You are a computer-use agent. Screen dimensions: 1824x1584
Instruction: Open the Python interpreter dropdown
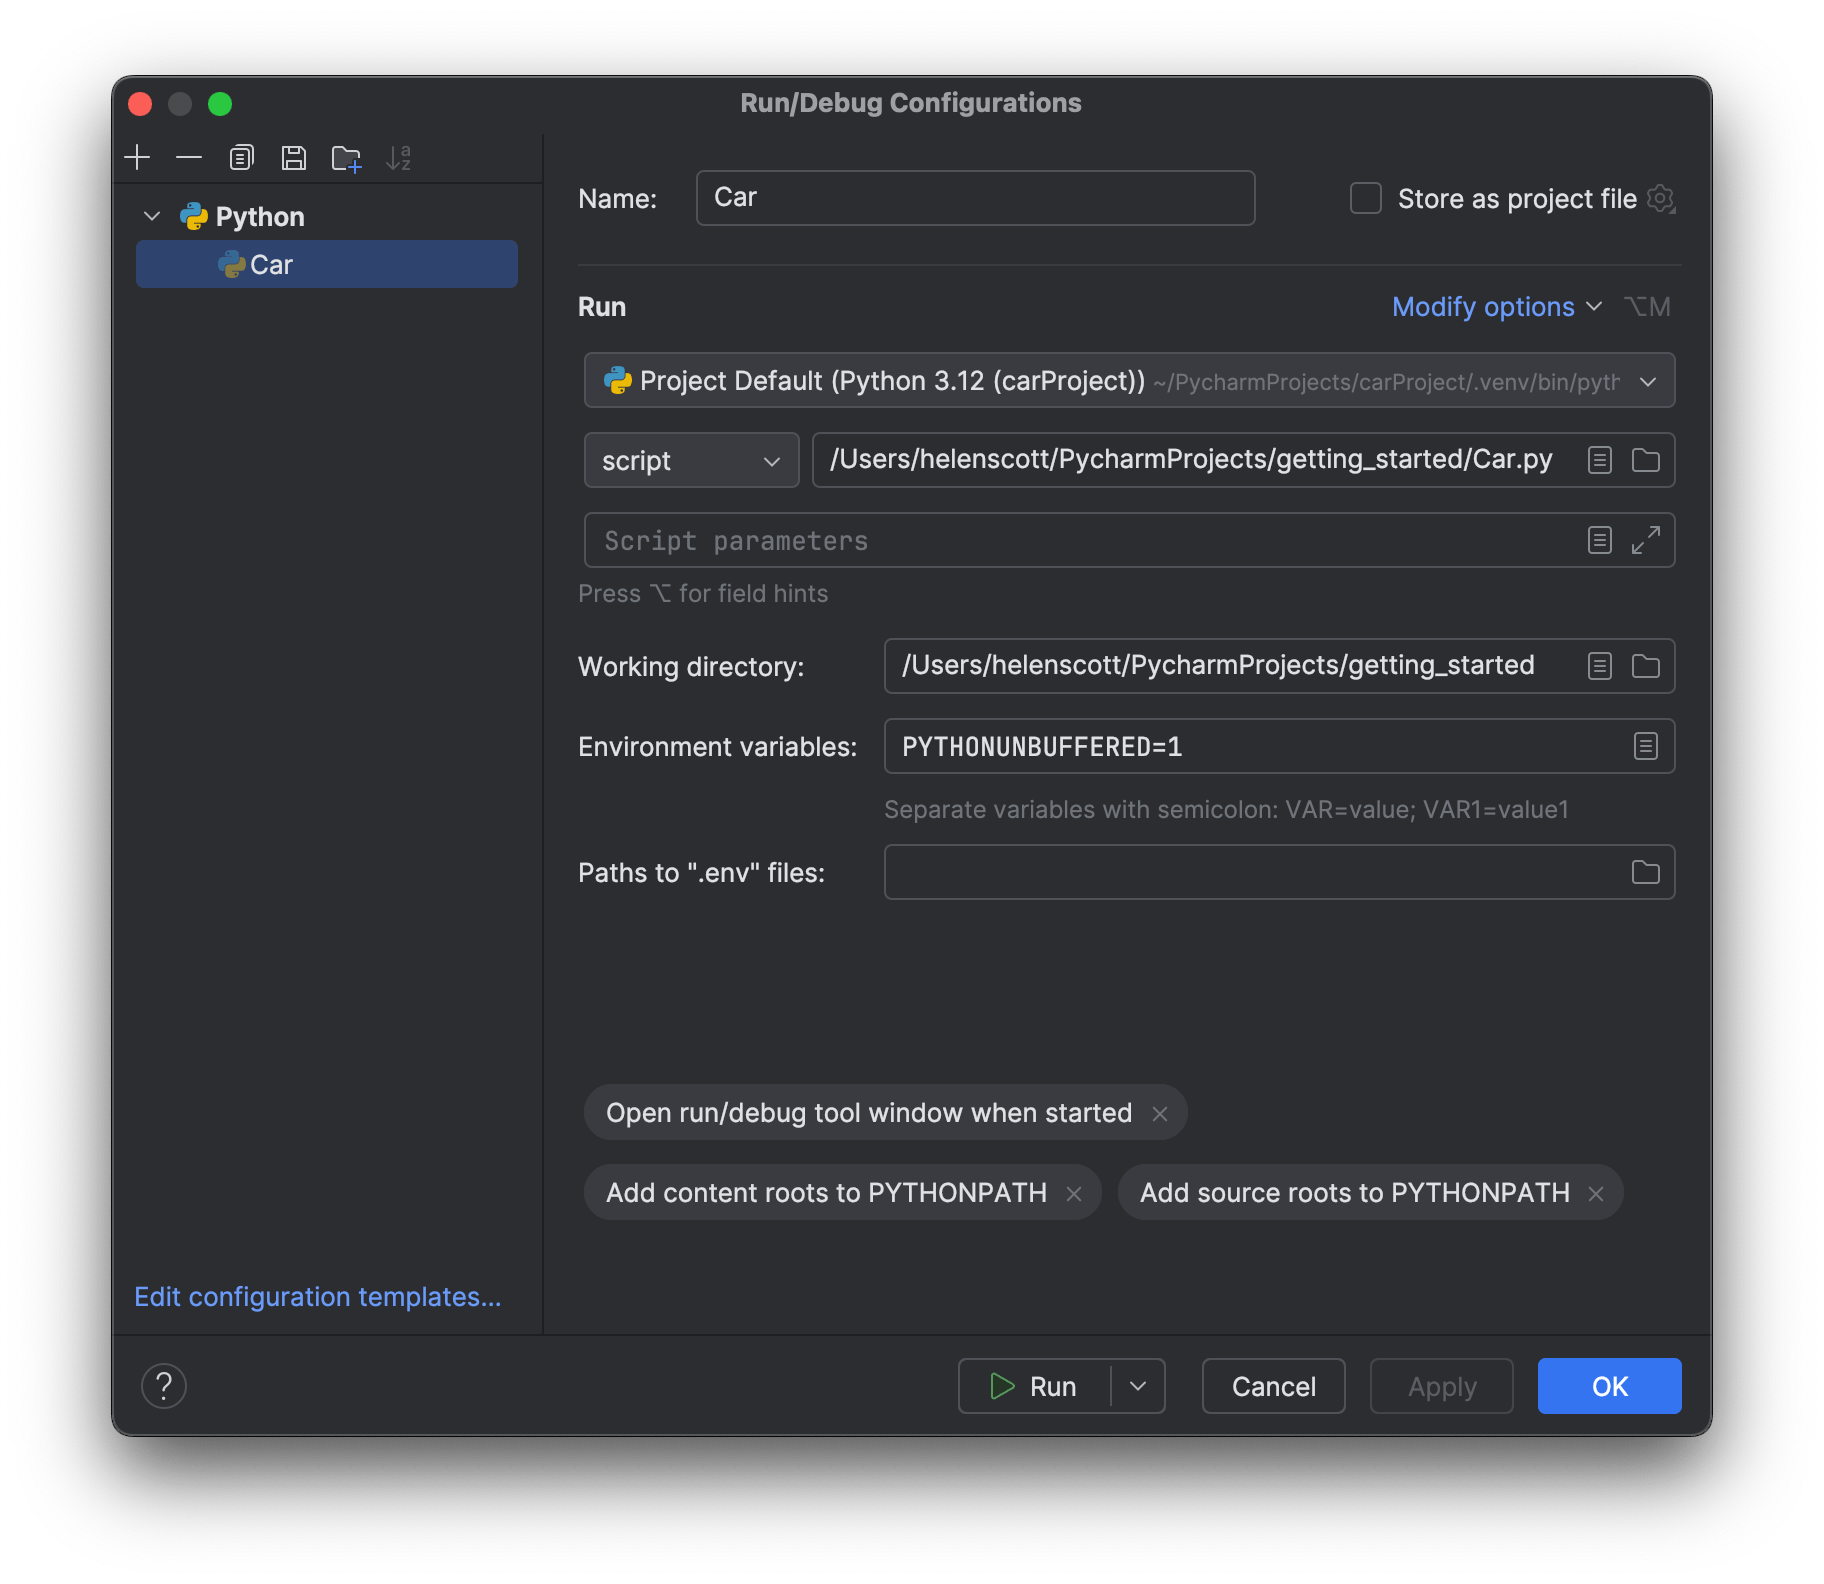coord(1648,381)
